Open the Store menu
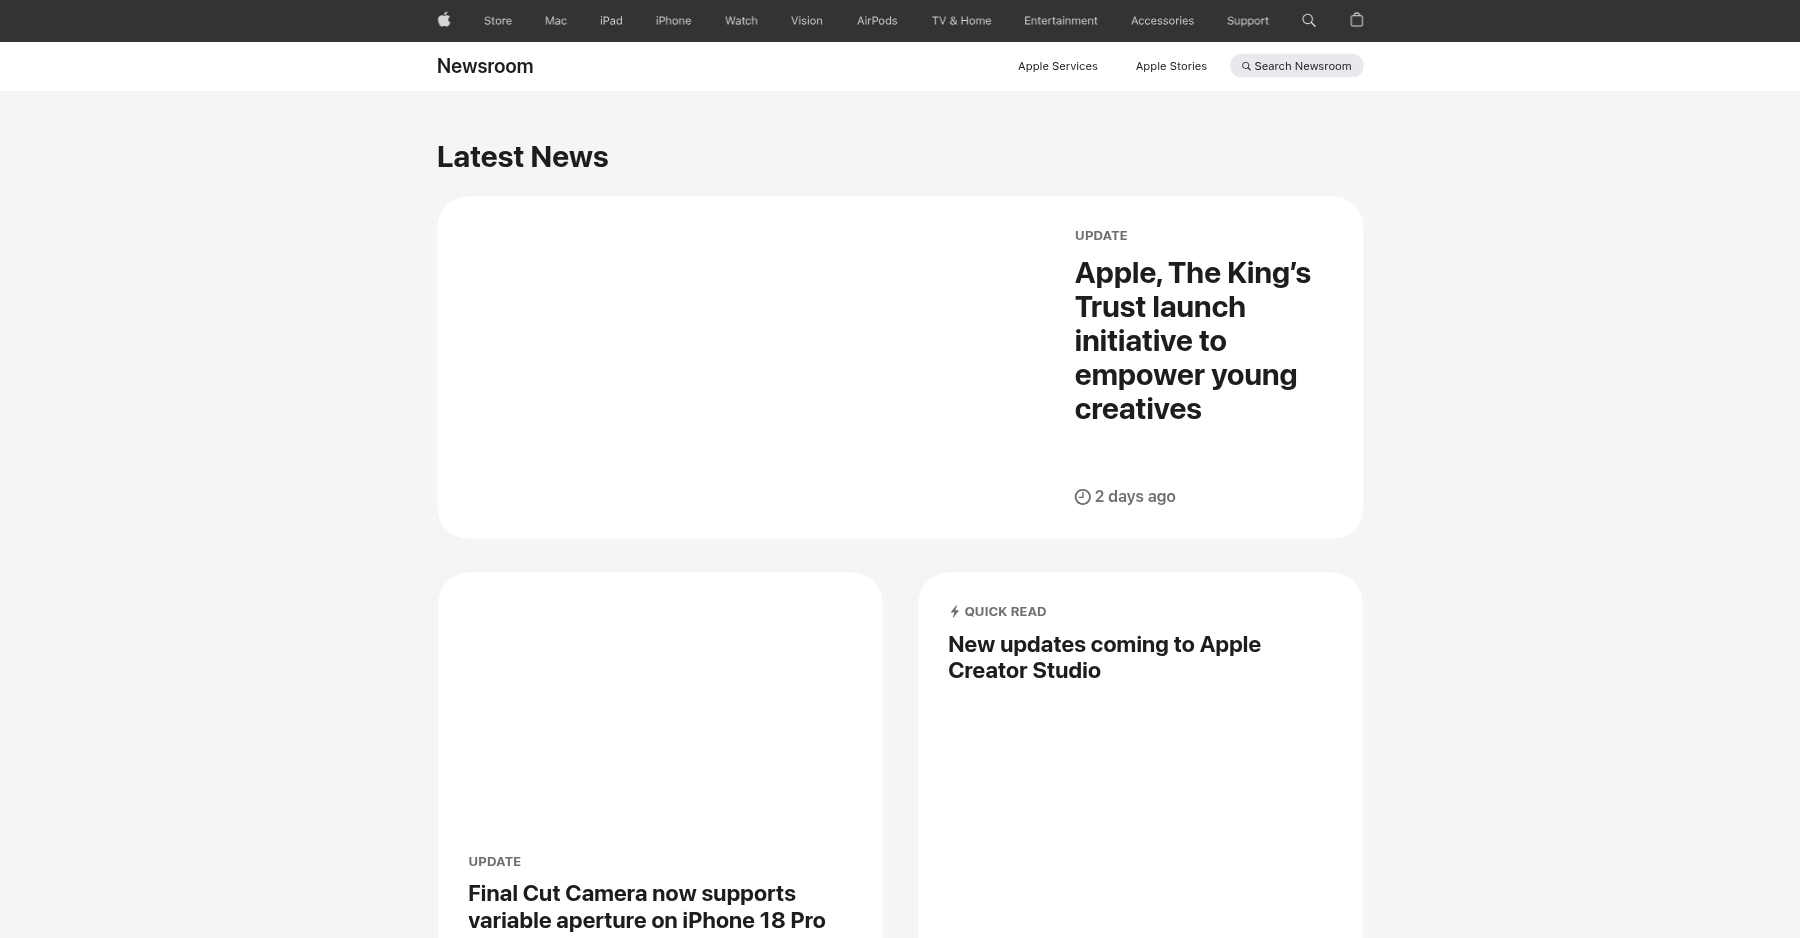 [x=498, y=21]
